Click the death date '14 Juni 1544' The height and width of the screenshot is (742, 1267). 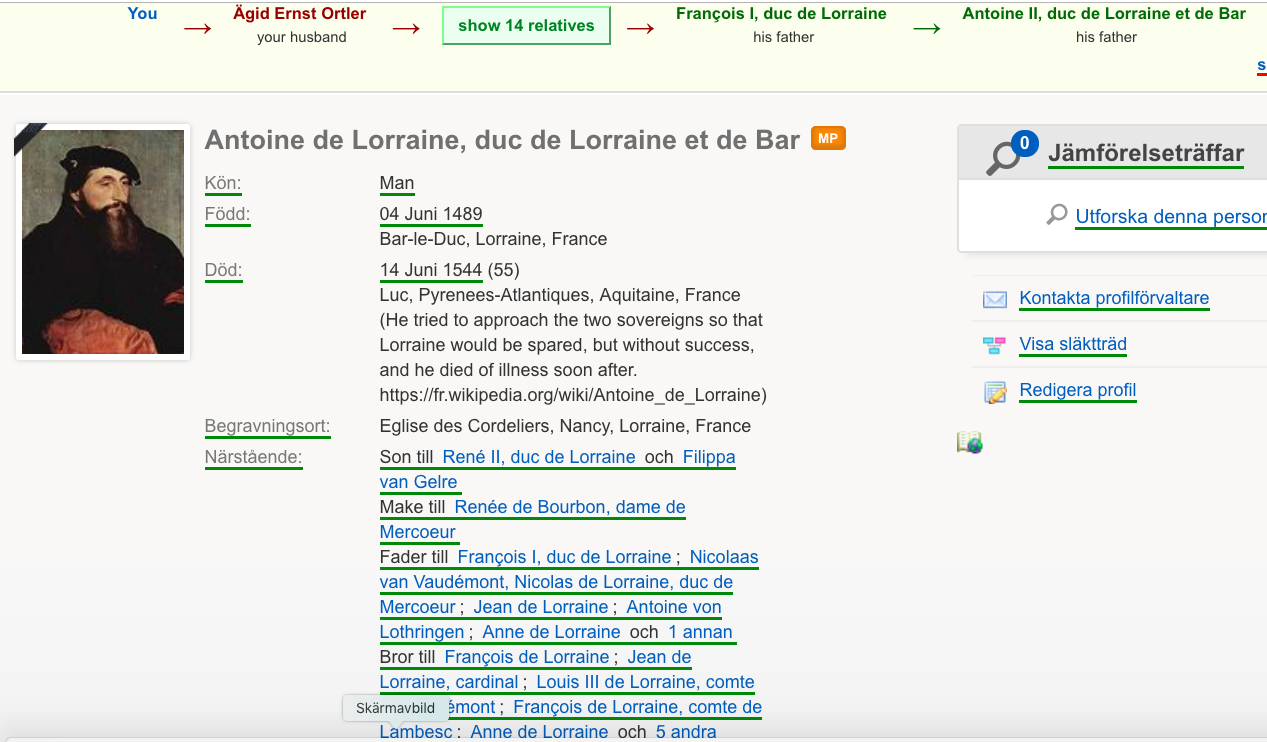(x=431, y=270)
